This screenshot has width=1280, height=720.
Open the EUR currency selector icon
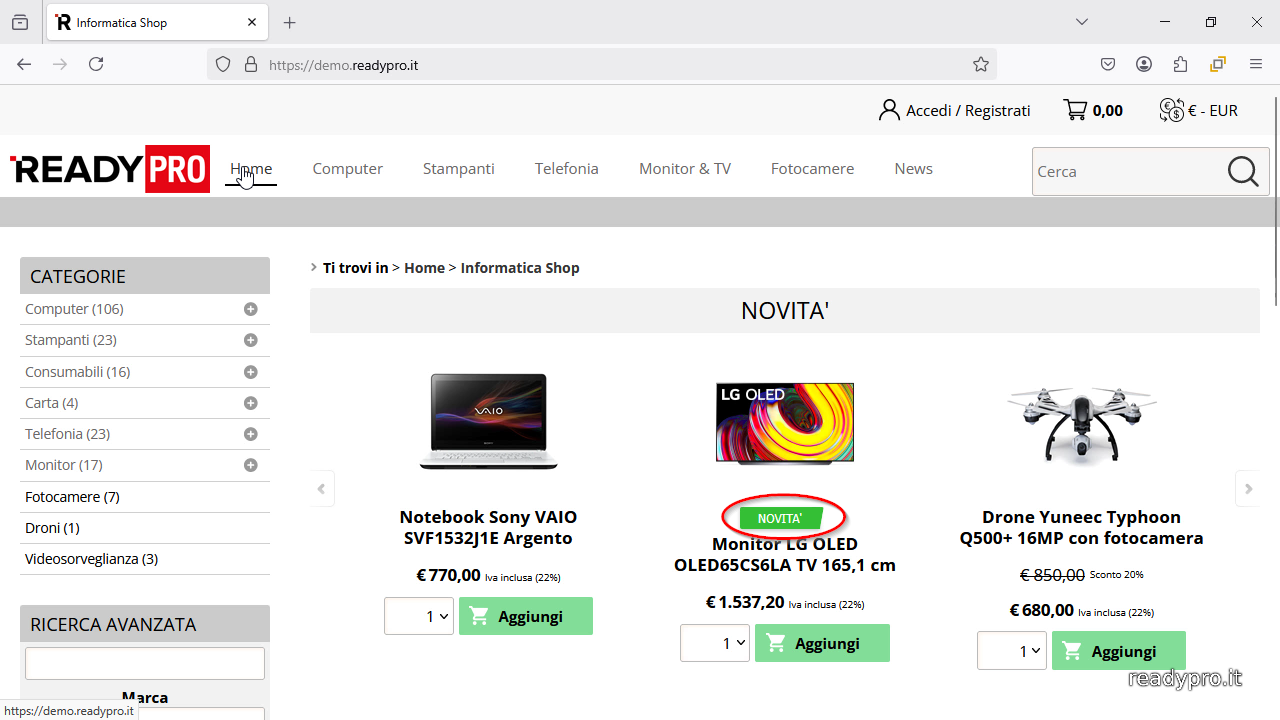pos(1172,110)
